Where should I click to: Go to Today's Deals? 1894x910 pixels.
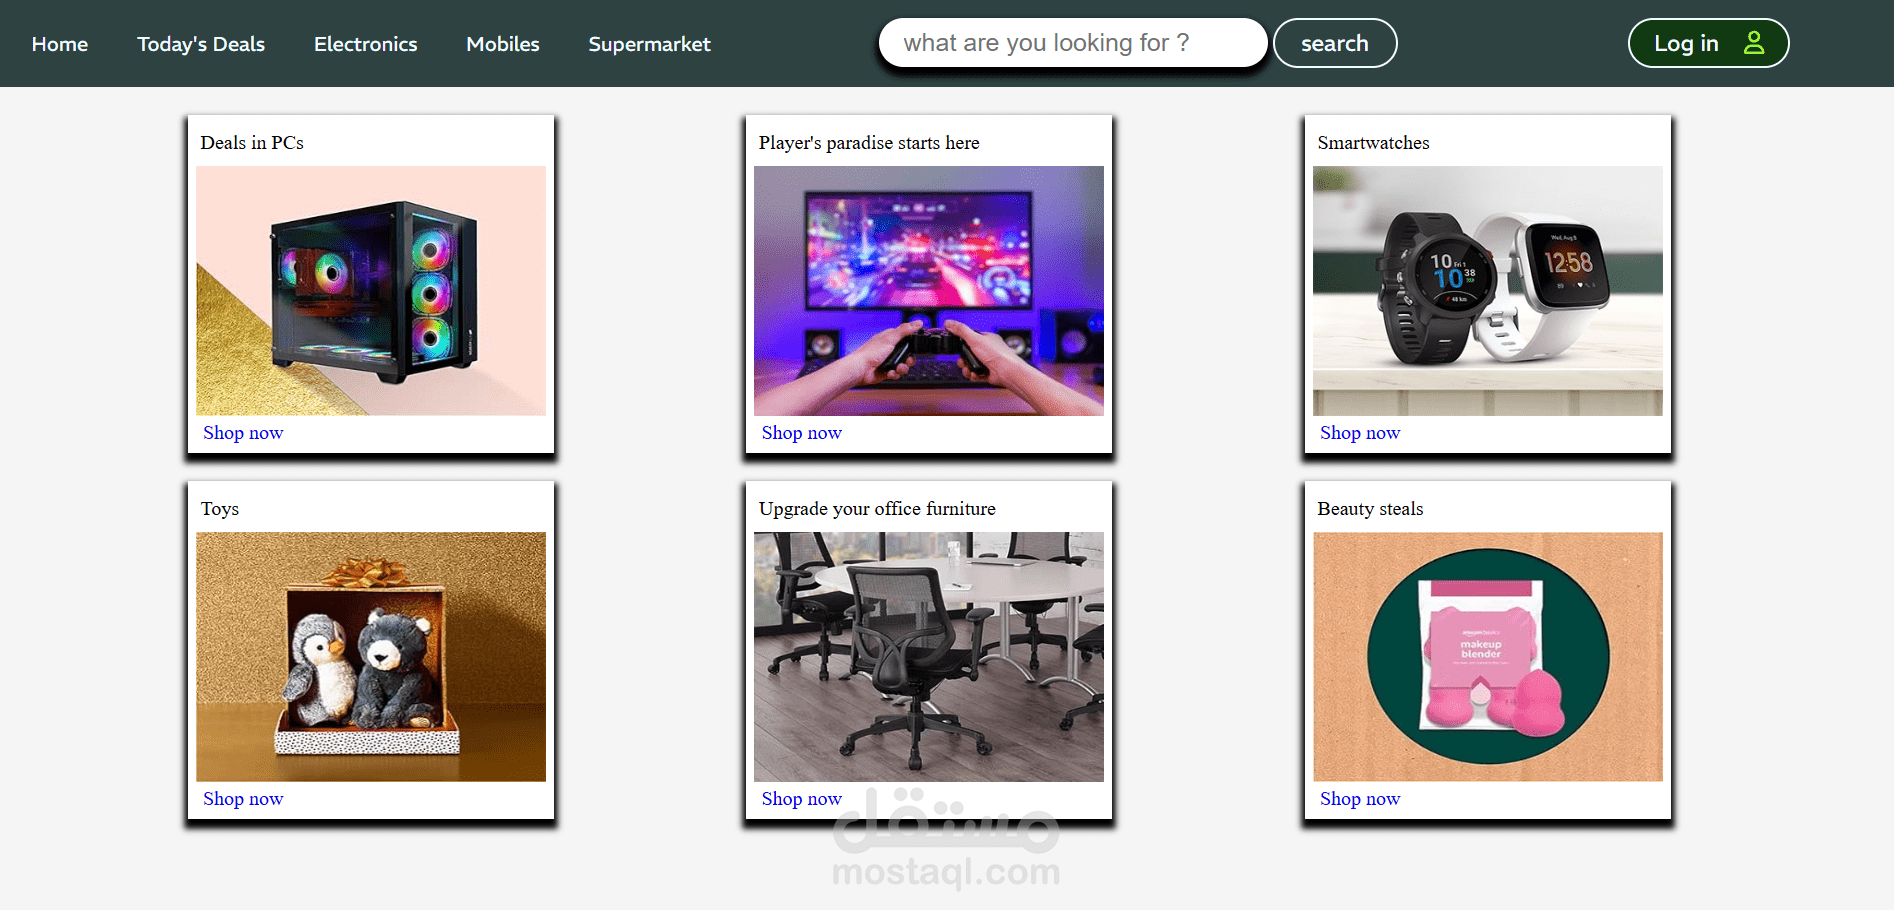(201, 44)
